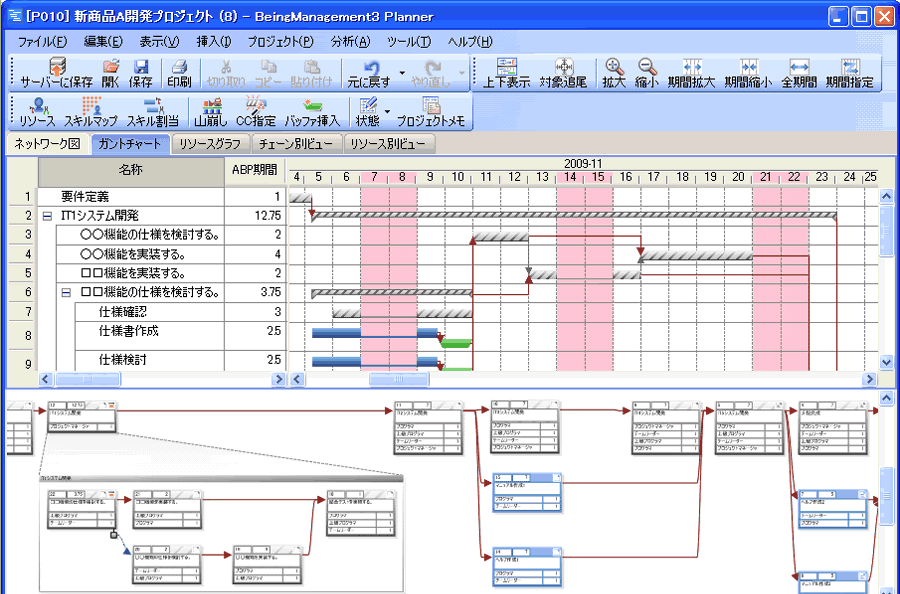
Task: Open the ツール menu
Action: (x=409, y=42)
